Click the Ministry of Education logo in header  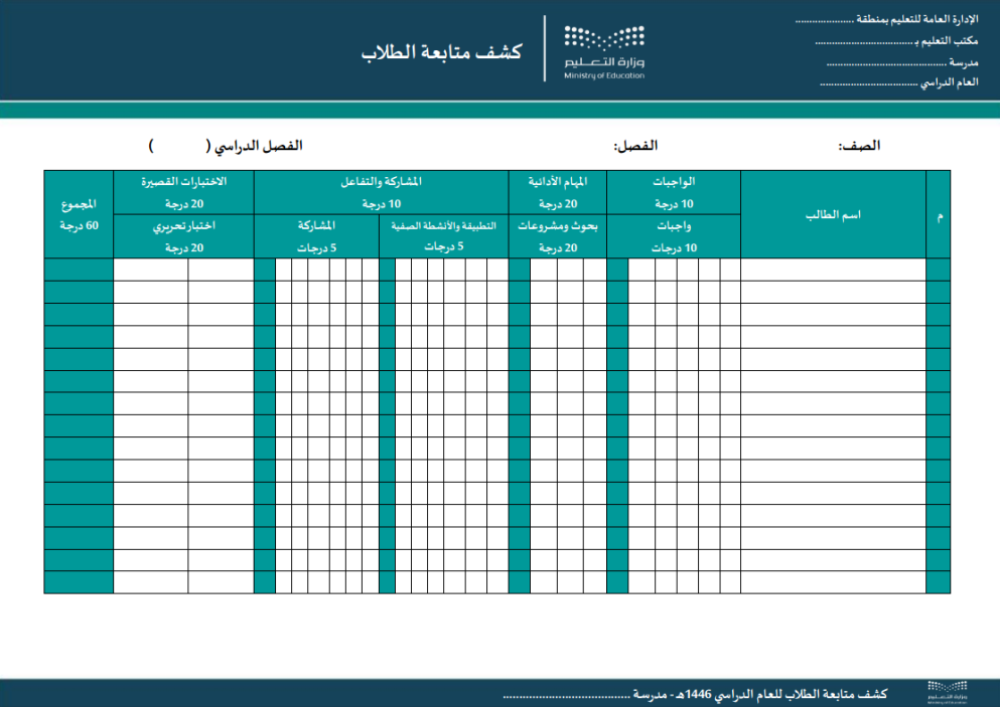pos(604,50)
